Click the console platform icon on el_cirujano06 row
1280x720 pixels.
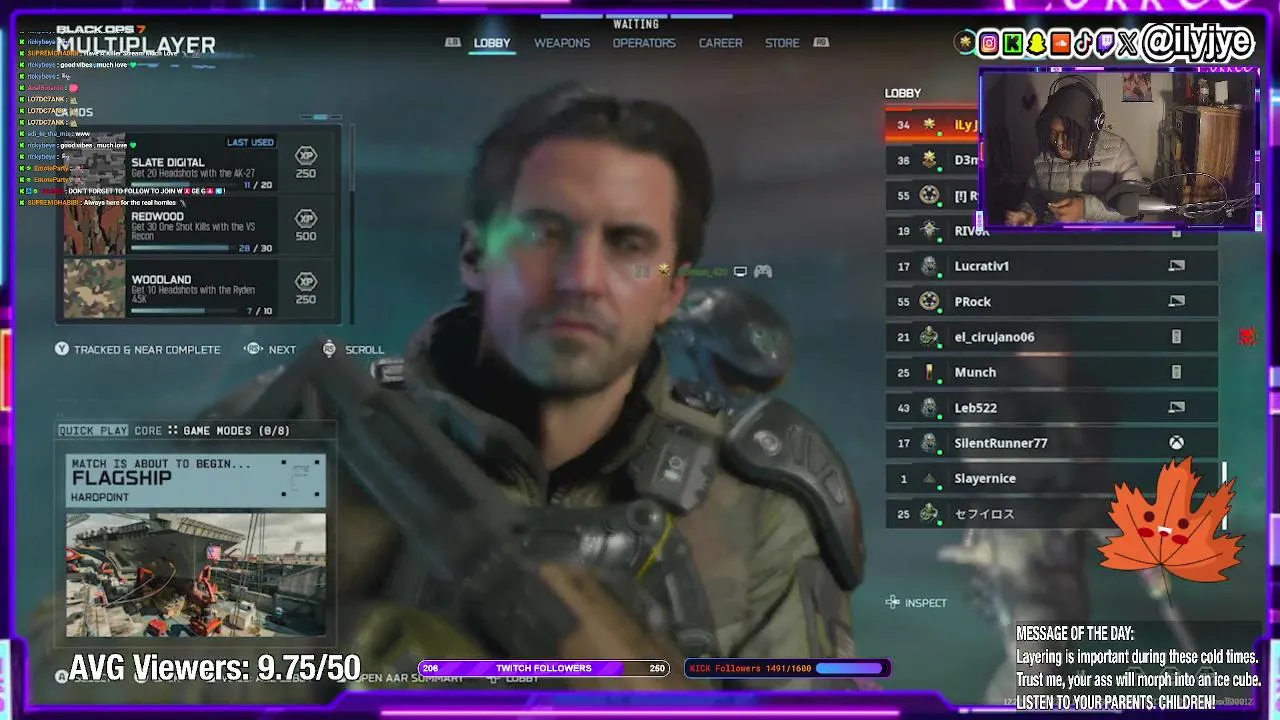[x=1176, y=337]
